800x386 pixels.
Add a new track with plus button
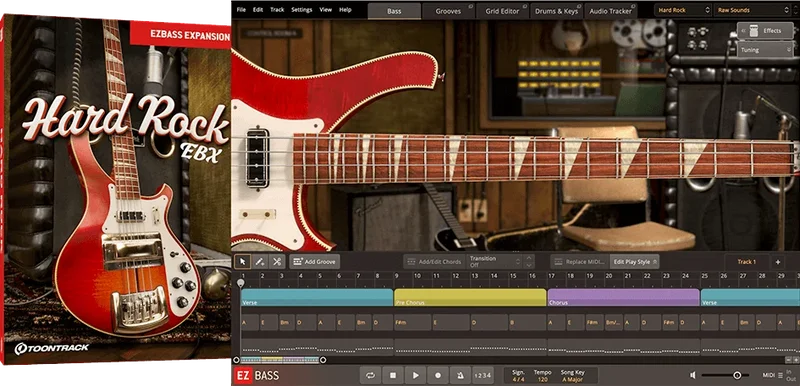[x=778, y=262]
